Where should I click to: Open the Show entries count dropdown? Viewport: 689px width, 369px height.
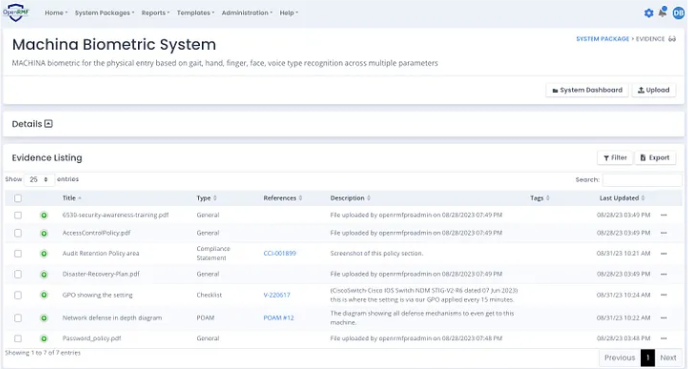(39, 180)
